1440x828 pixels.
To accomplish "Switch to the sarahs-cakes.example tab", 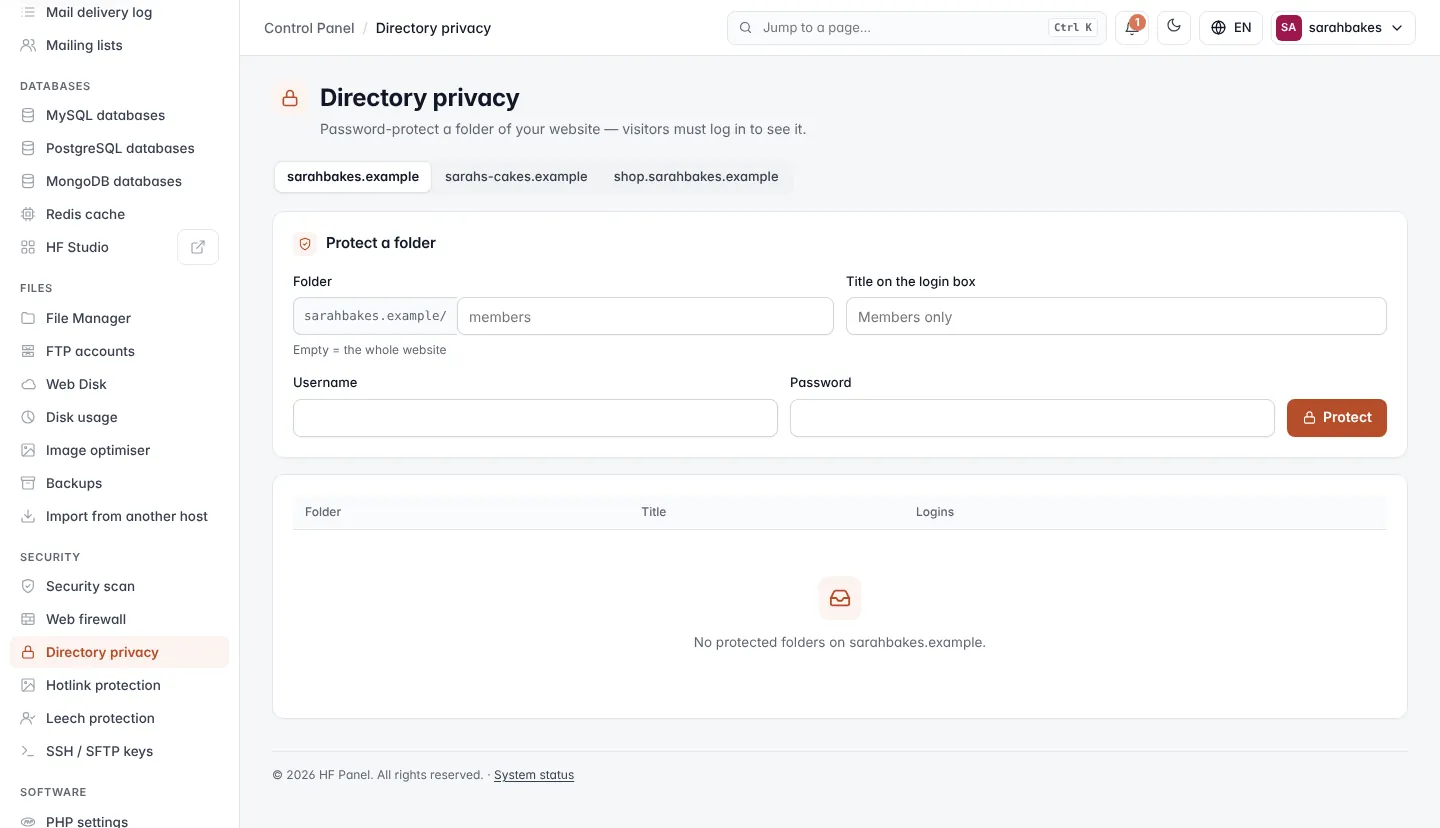I will pos(516,177).
